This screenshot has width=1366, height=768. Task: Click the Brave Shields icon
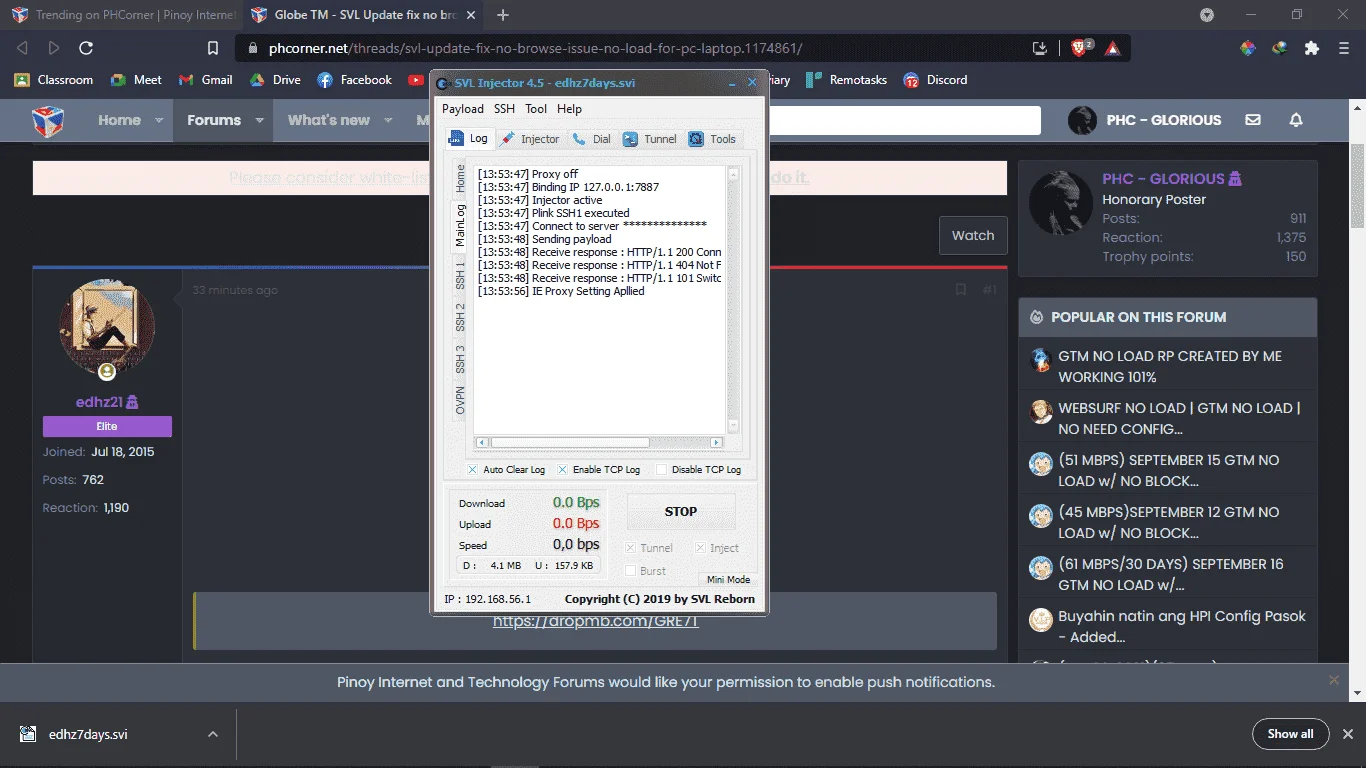1081,47
